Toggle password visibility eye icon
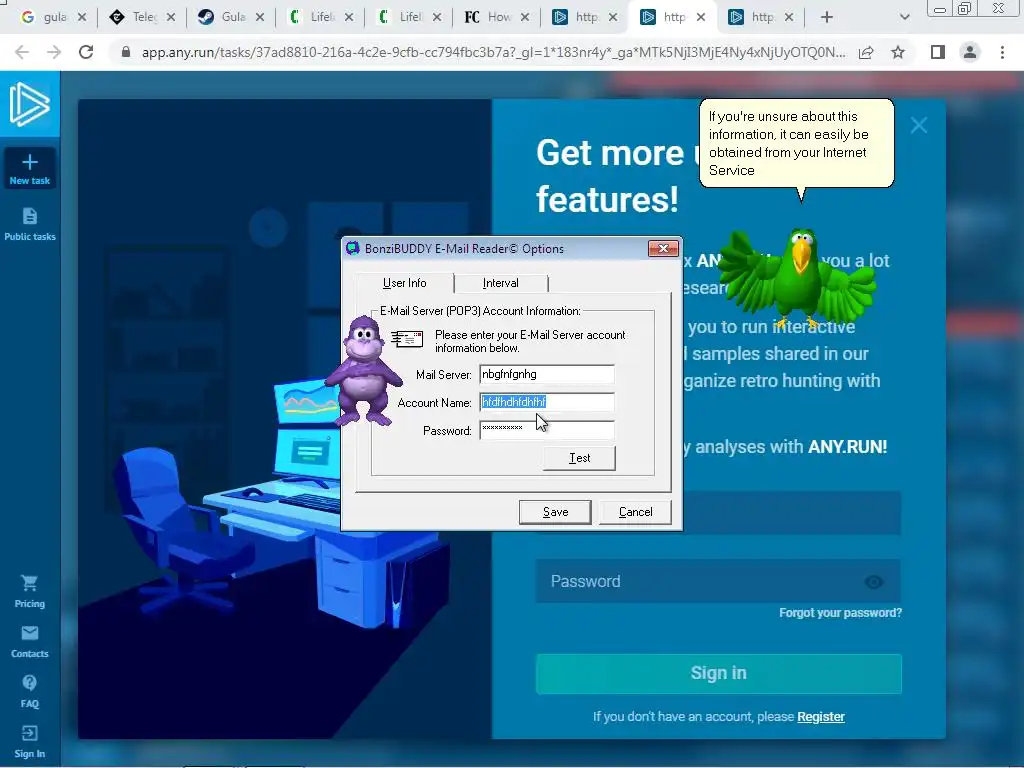 tap(874, 581)
